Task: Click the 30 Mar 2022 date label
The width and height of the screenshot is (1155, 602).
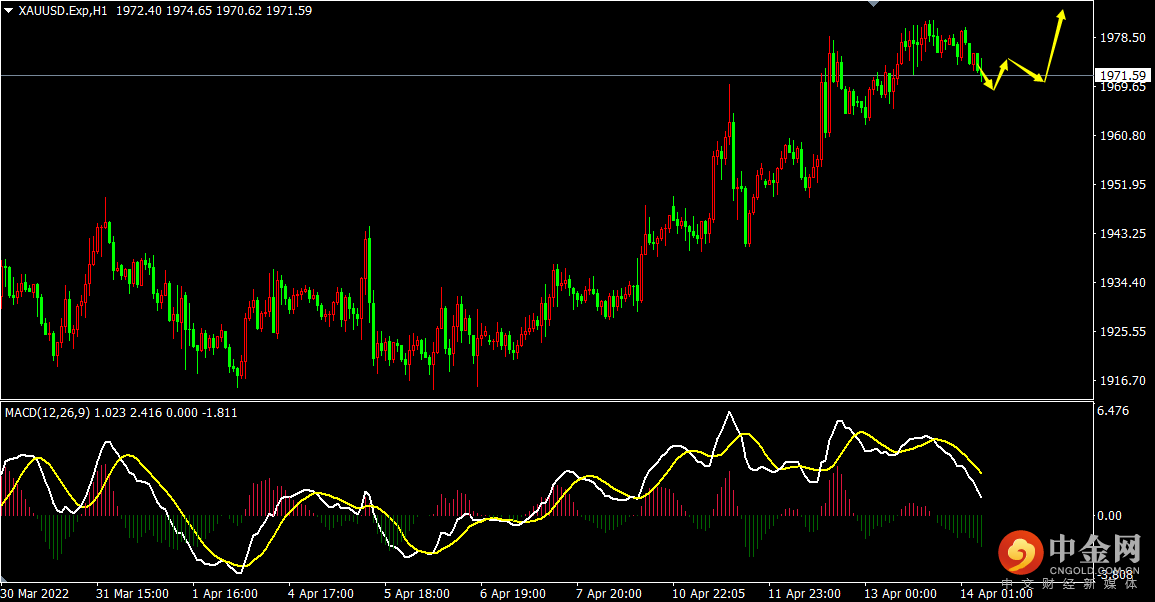Action: pyautogui.click(x=35, y=594)
